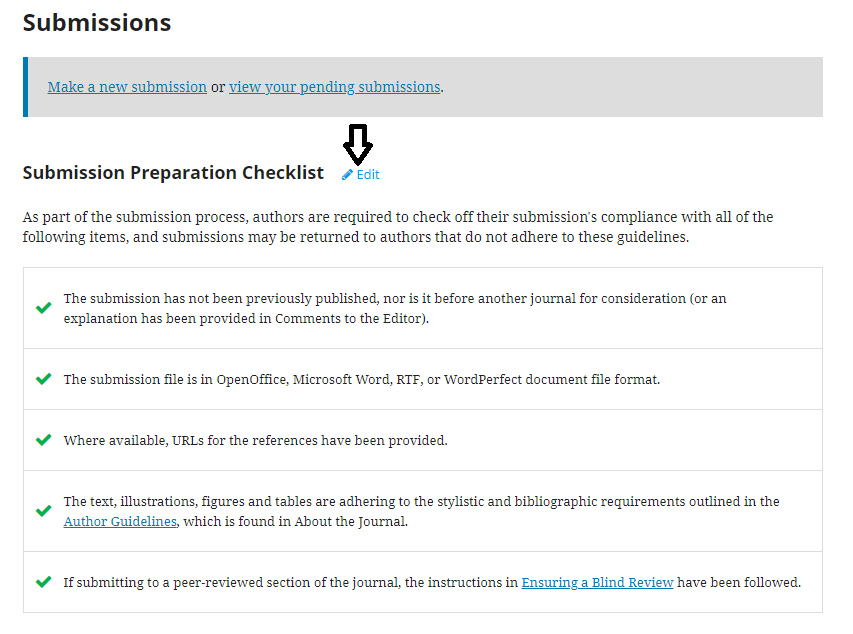Screen dimensions: 853x634
Task: Open the Ensuring a Blind Review link
Action: 597,582
